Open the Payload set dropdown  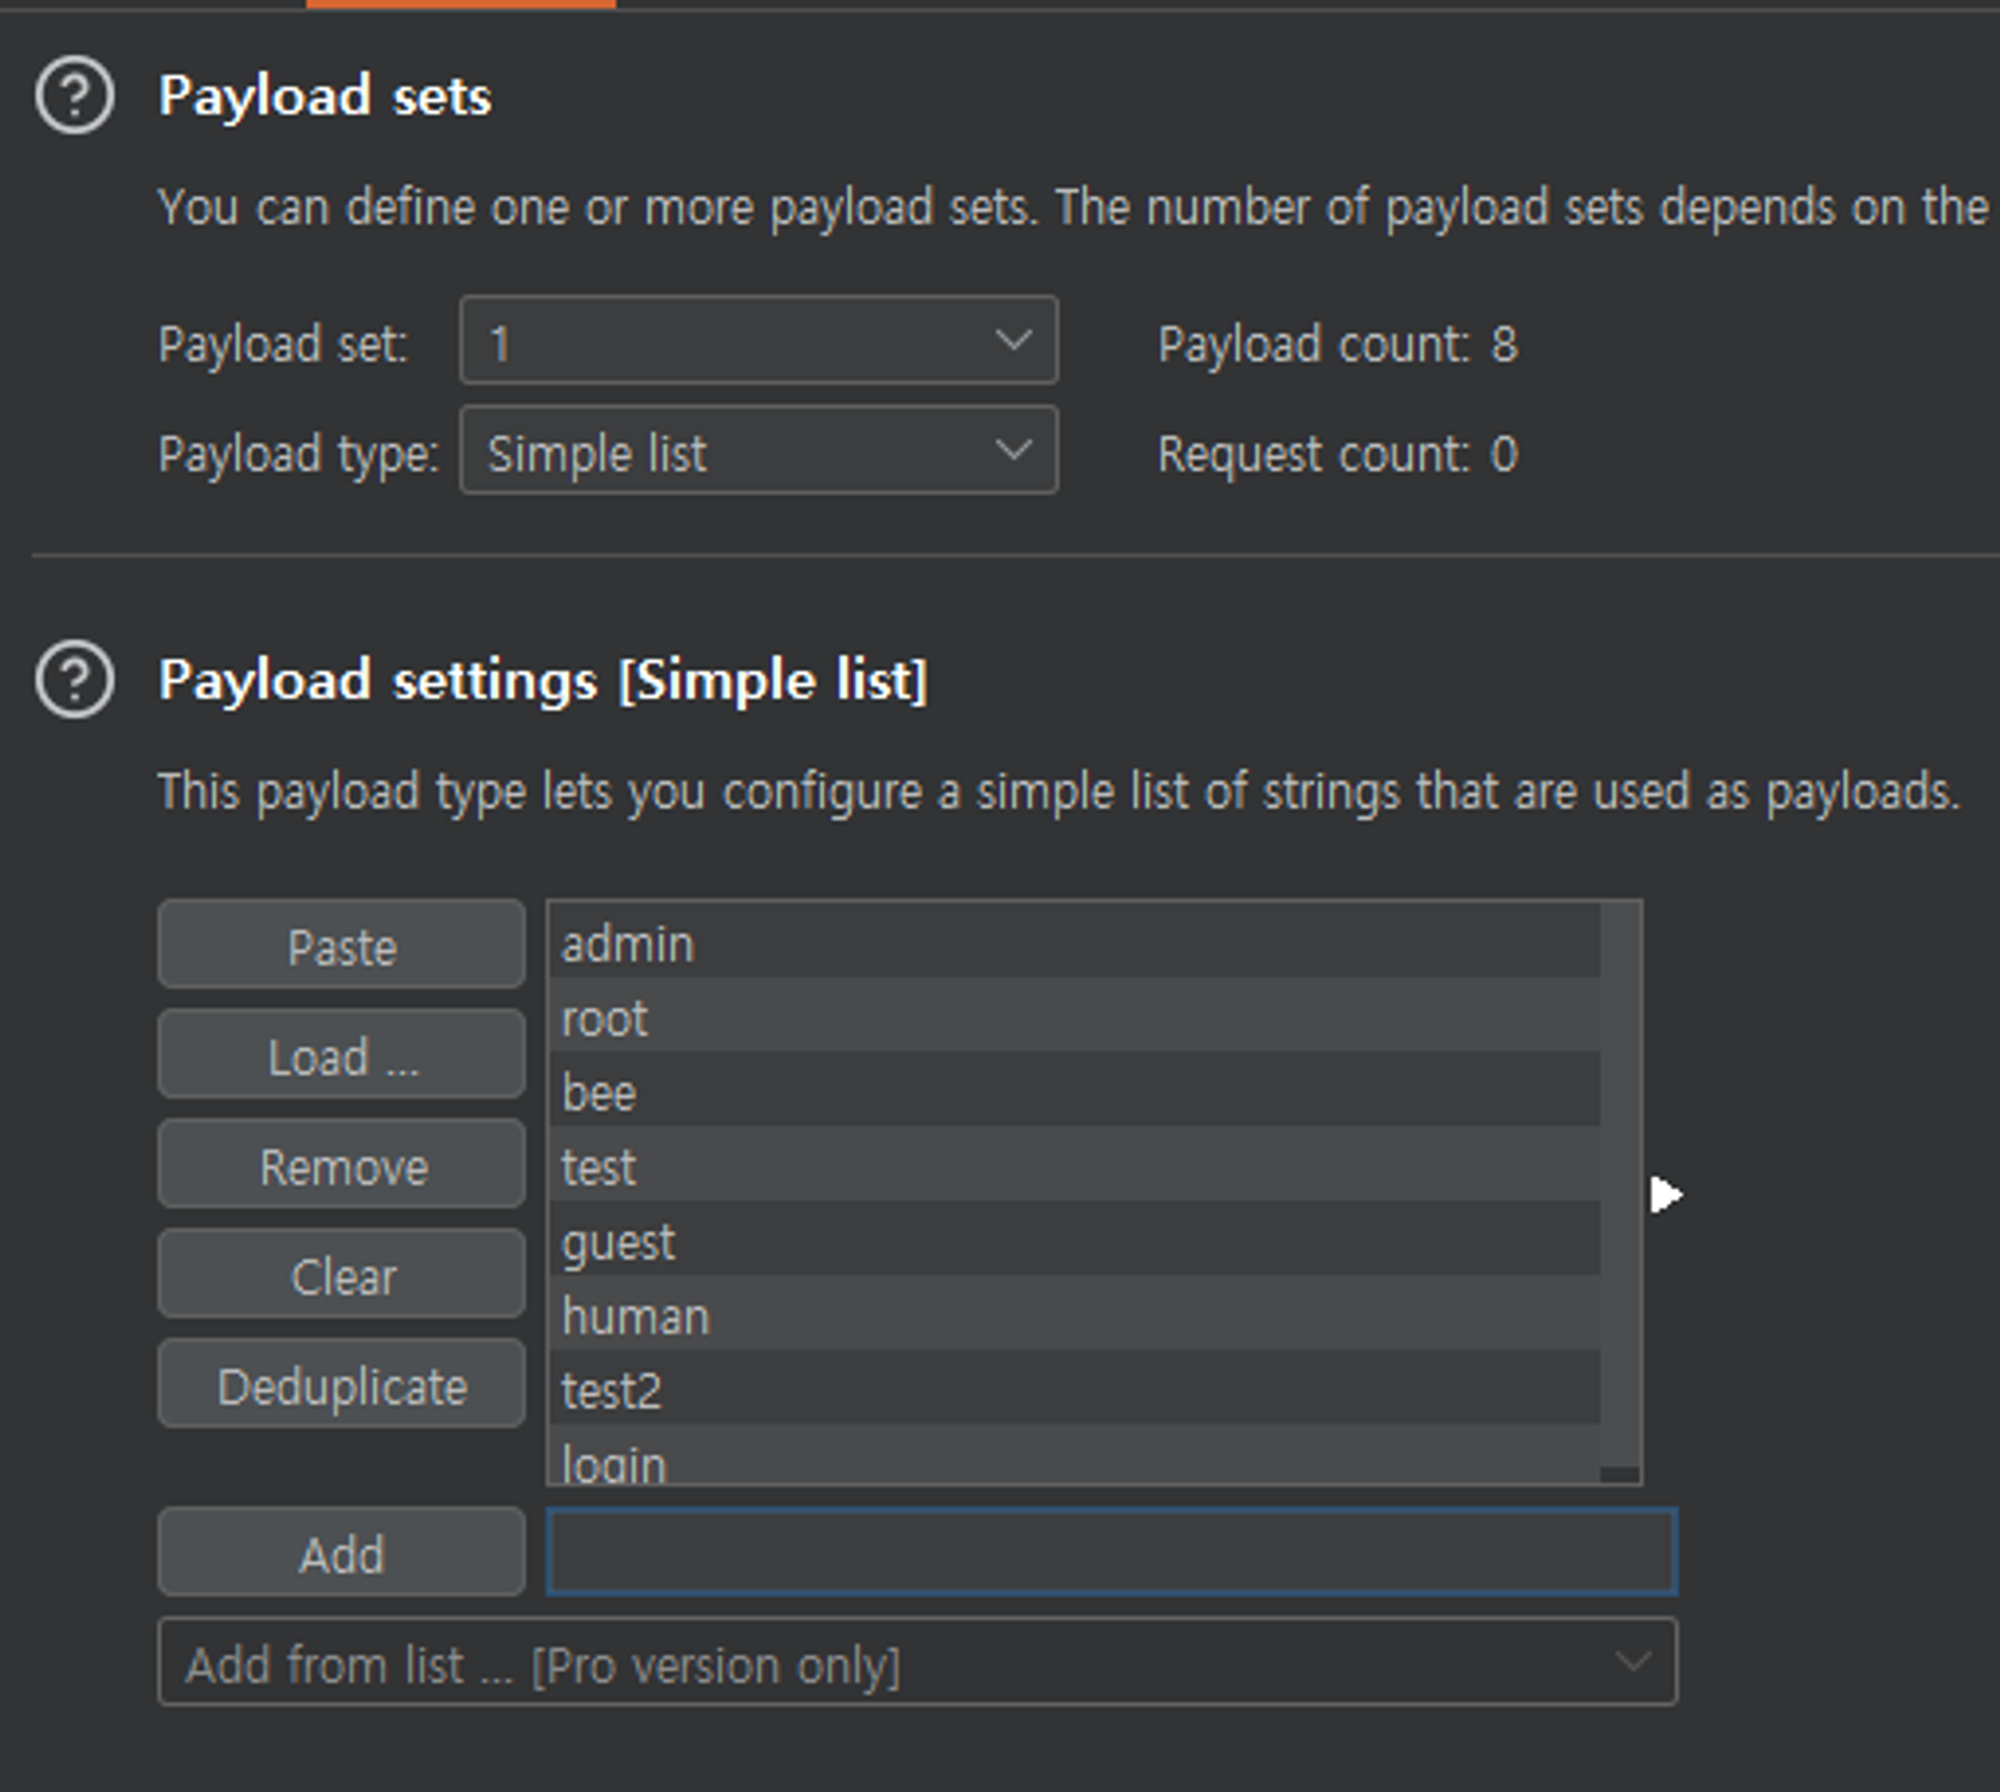click(758, 340)
